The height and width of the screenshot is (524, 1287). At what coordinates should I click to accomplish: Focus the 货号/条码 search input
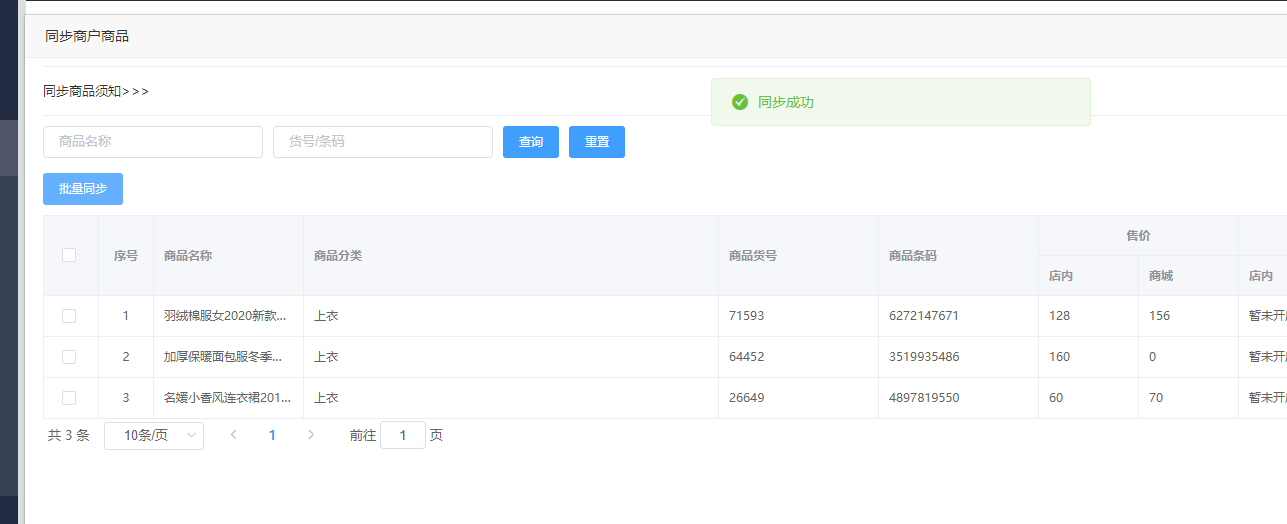383,142
